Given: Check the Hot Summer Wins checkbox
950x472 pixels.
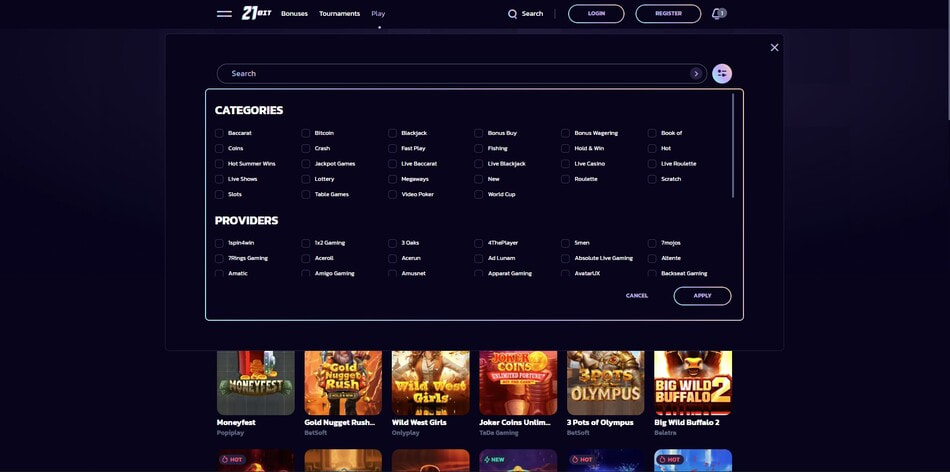Looking at the screenshot, I should pos(219,164).
